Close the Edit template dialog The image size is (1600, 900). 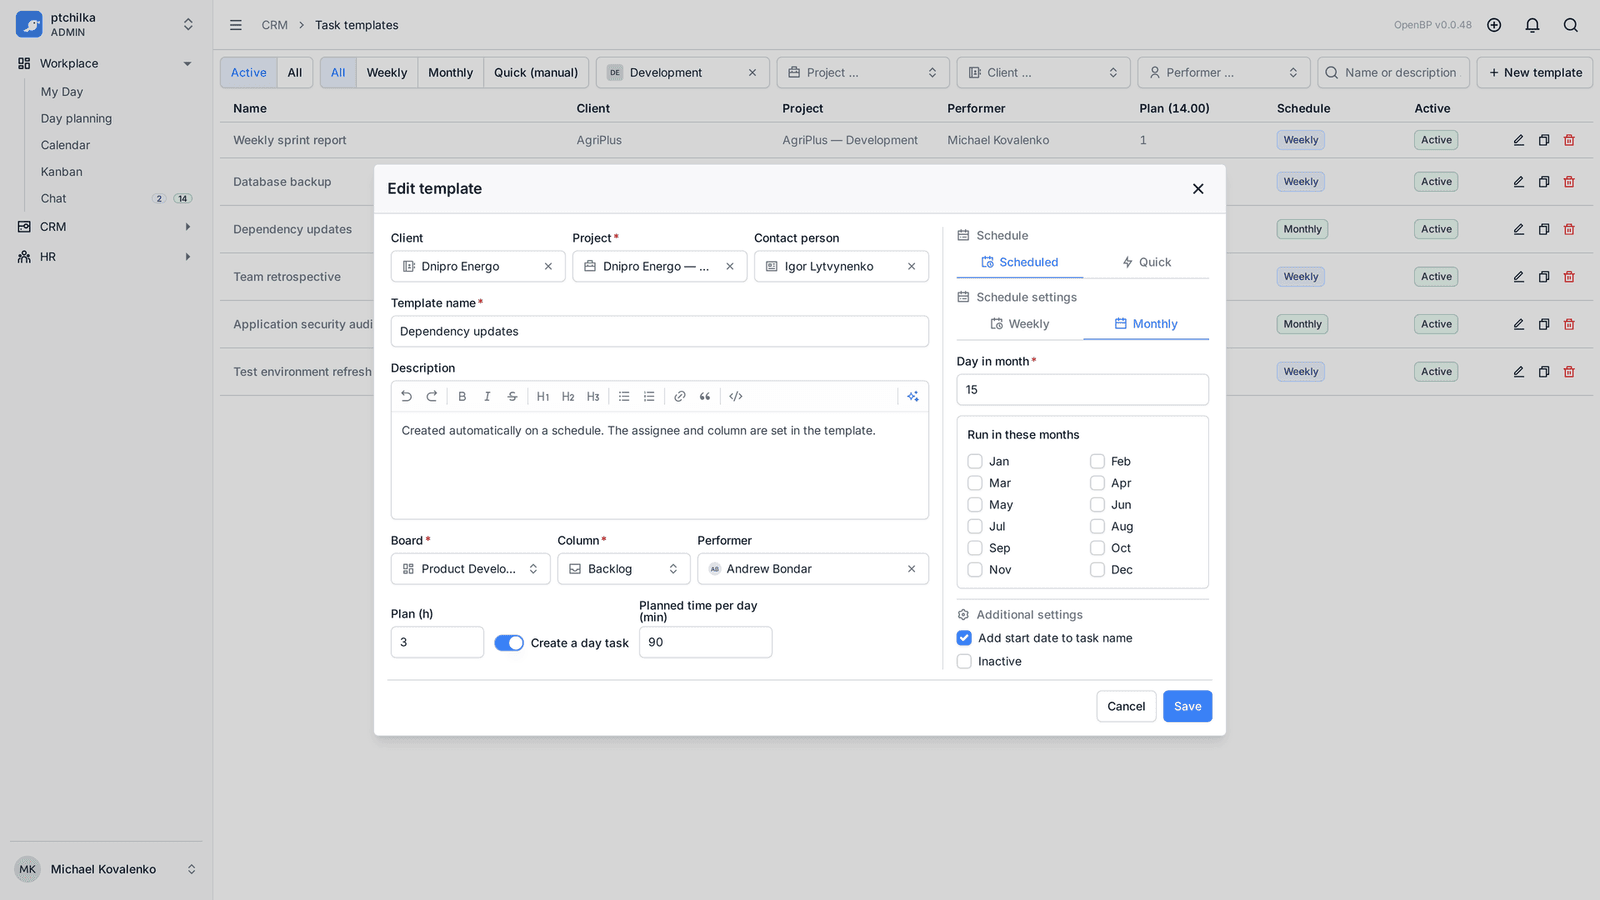point(1198,189)
